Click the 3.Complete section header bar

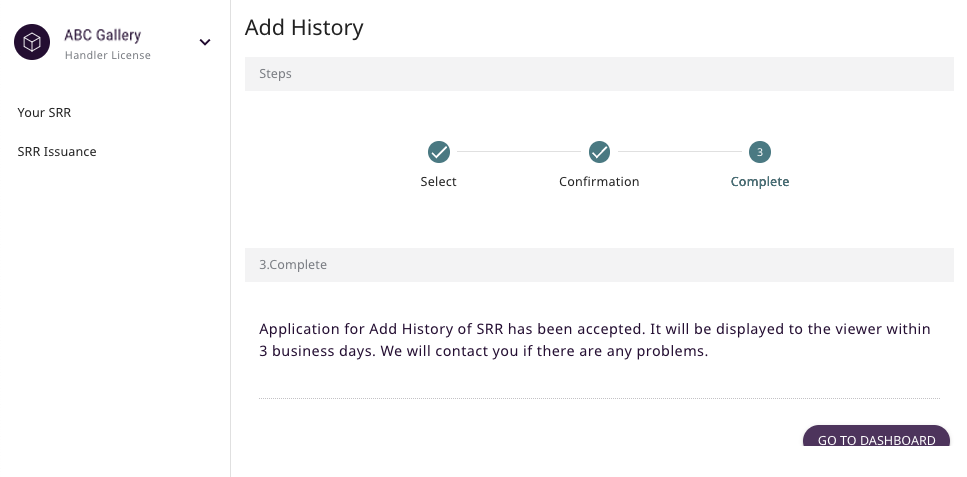(x=599, y=265)
